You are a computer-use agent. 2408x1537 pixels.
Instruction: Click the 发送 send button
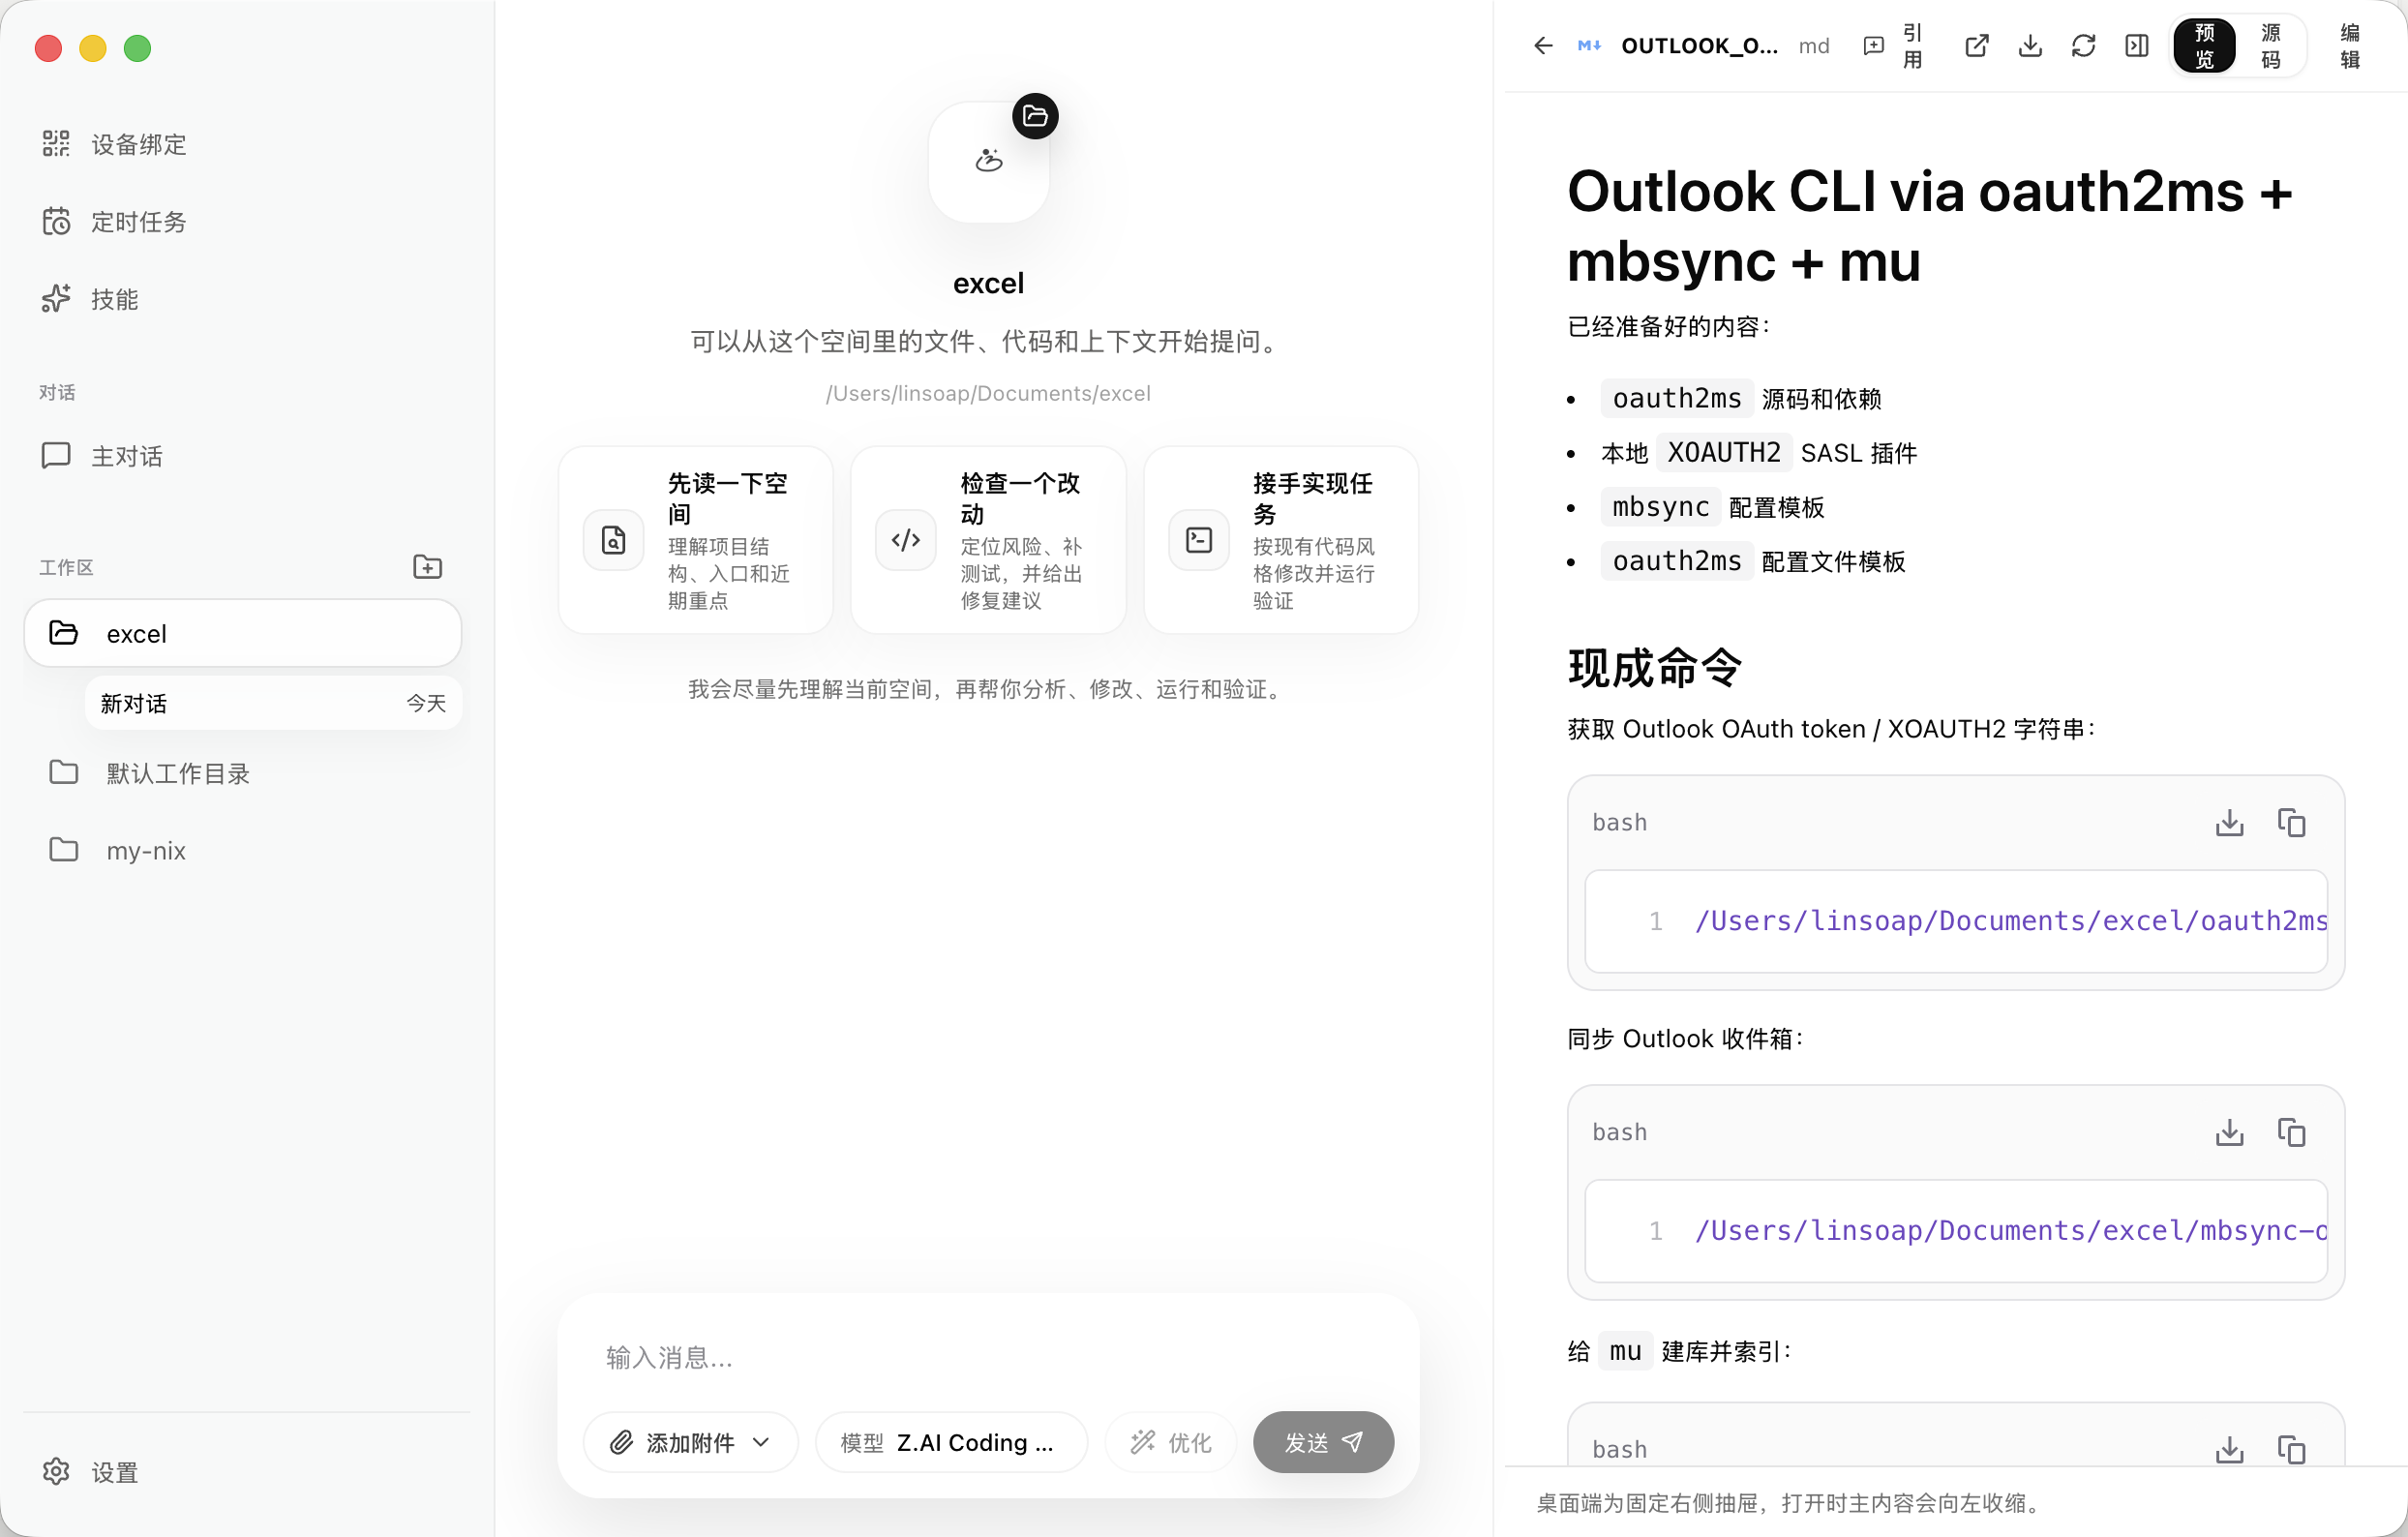click(x=1323, y=1442)
